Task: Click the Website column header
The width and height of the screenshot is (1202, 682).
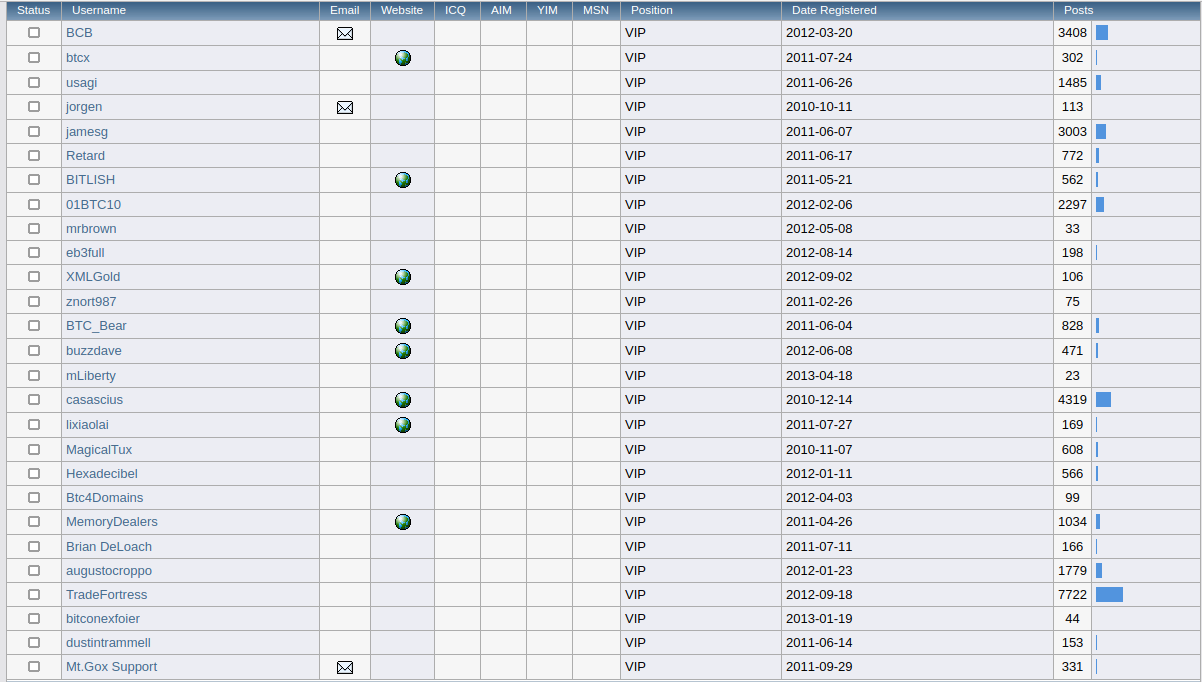Action: pyautogui.click(x=402, y=10)
